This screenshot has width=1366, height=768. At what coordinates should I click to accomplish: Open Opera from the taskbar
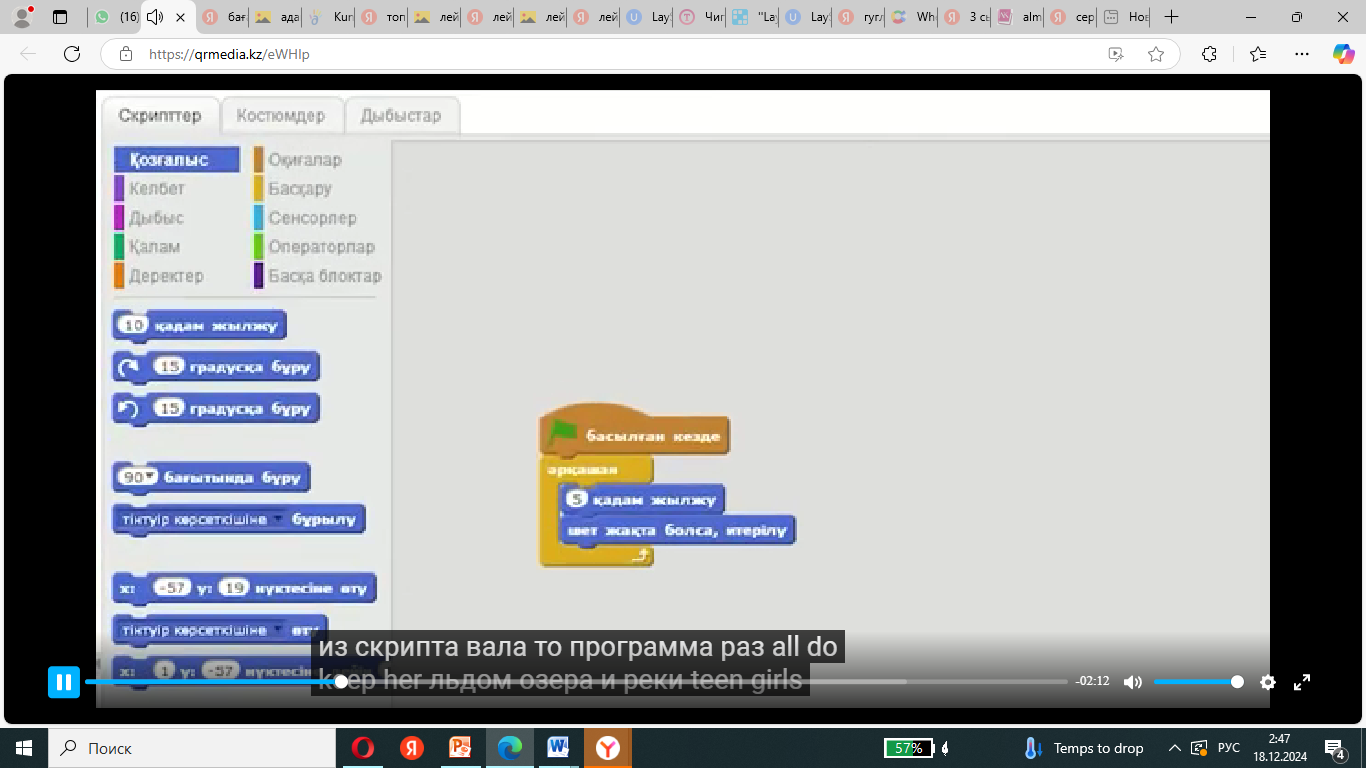(x=363, y=748)
